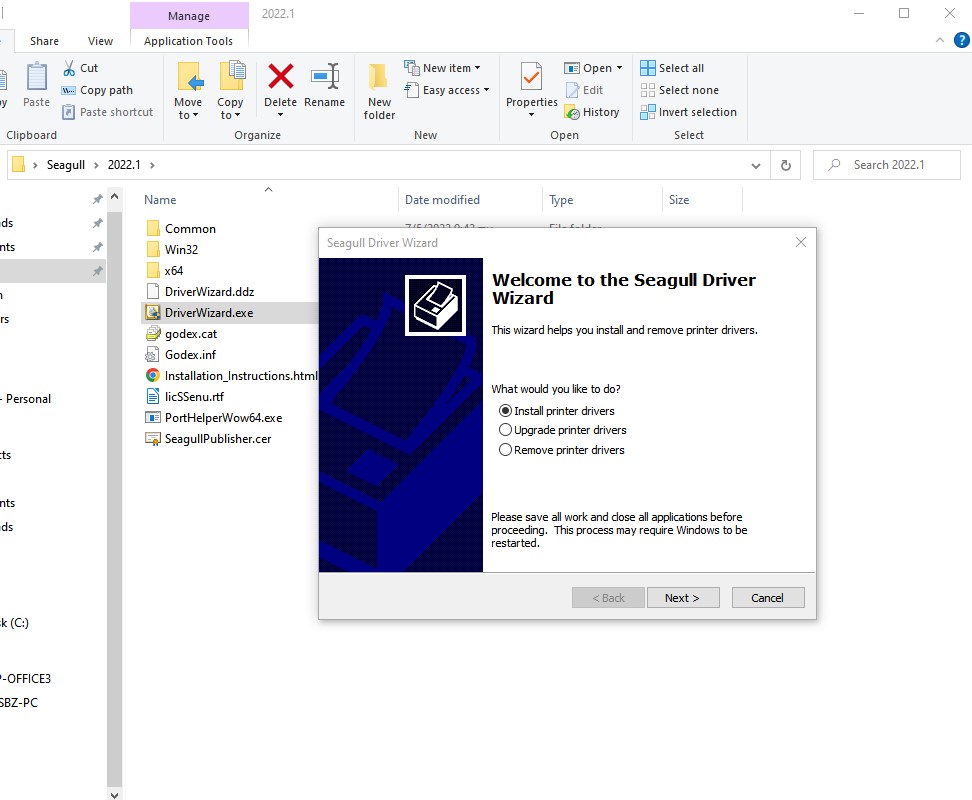972x800 pixels.
Task: Click the Paste clipboard icon
Action: point(37,78)
